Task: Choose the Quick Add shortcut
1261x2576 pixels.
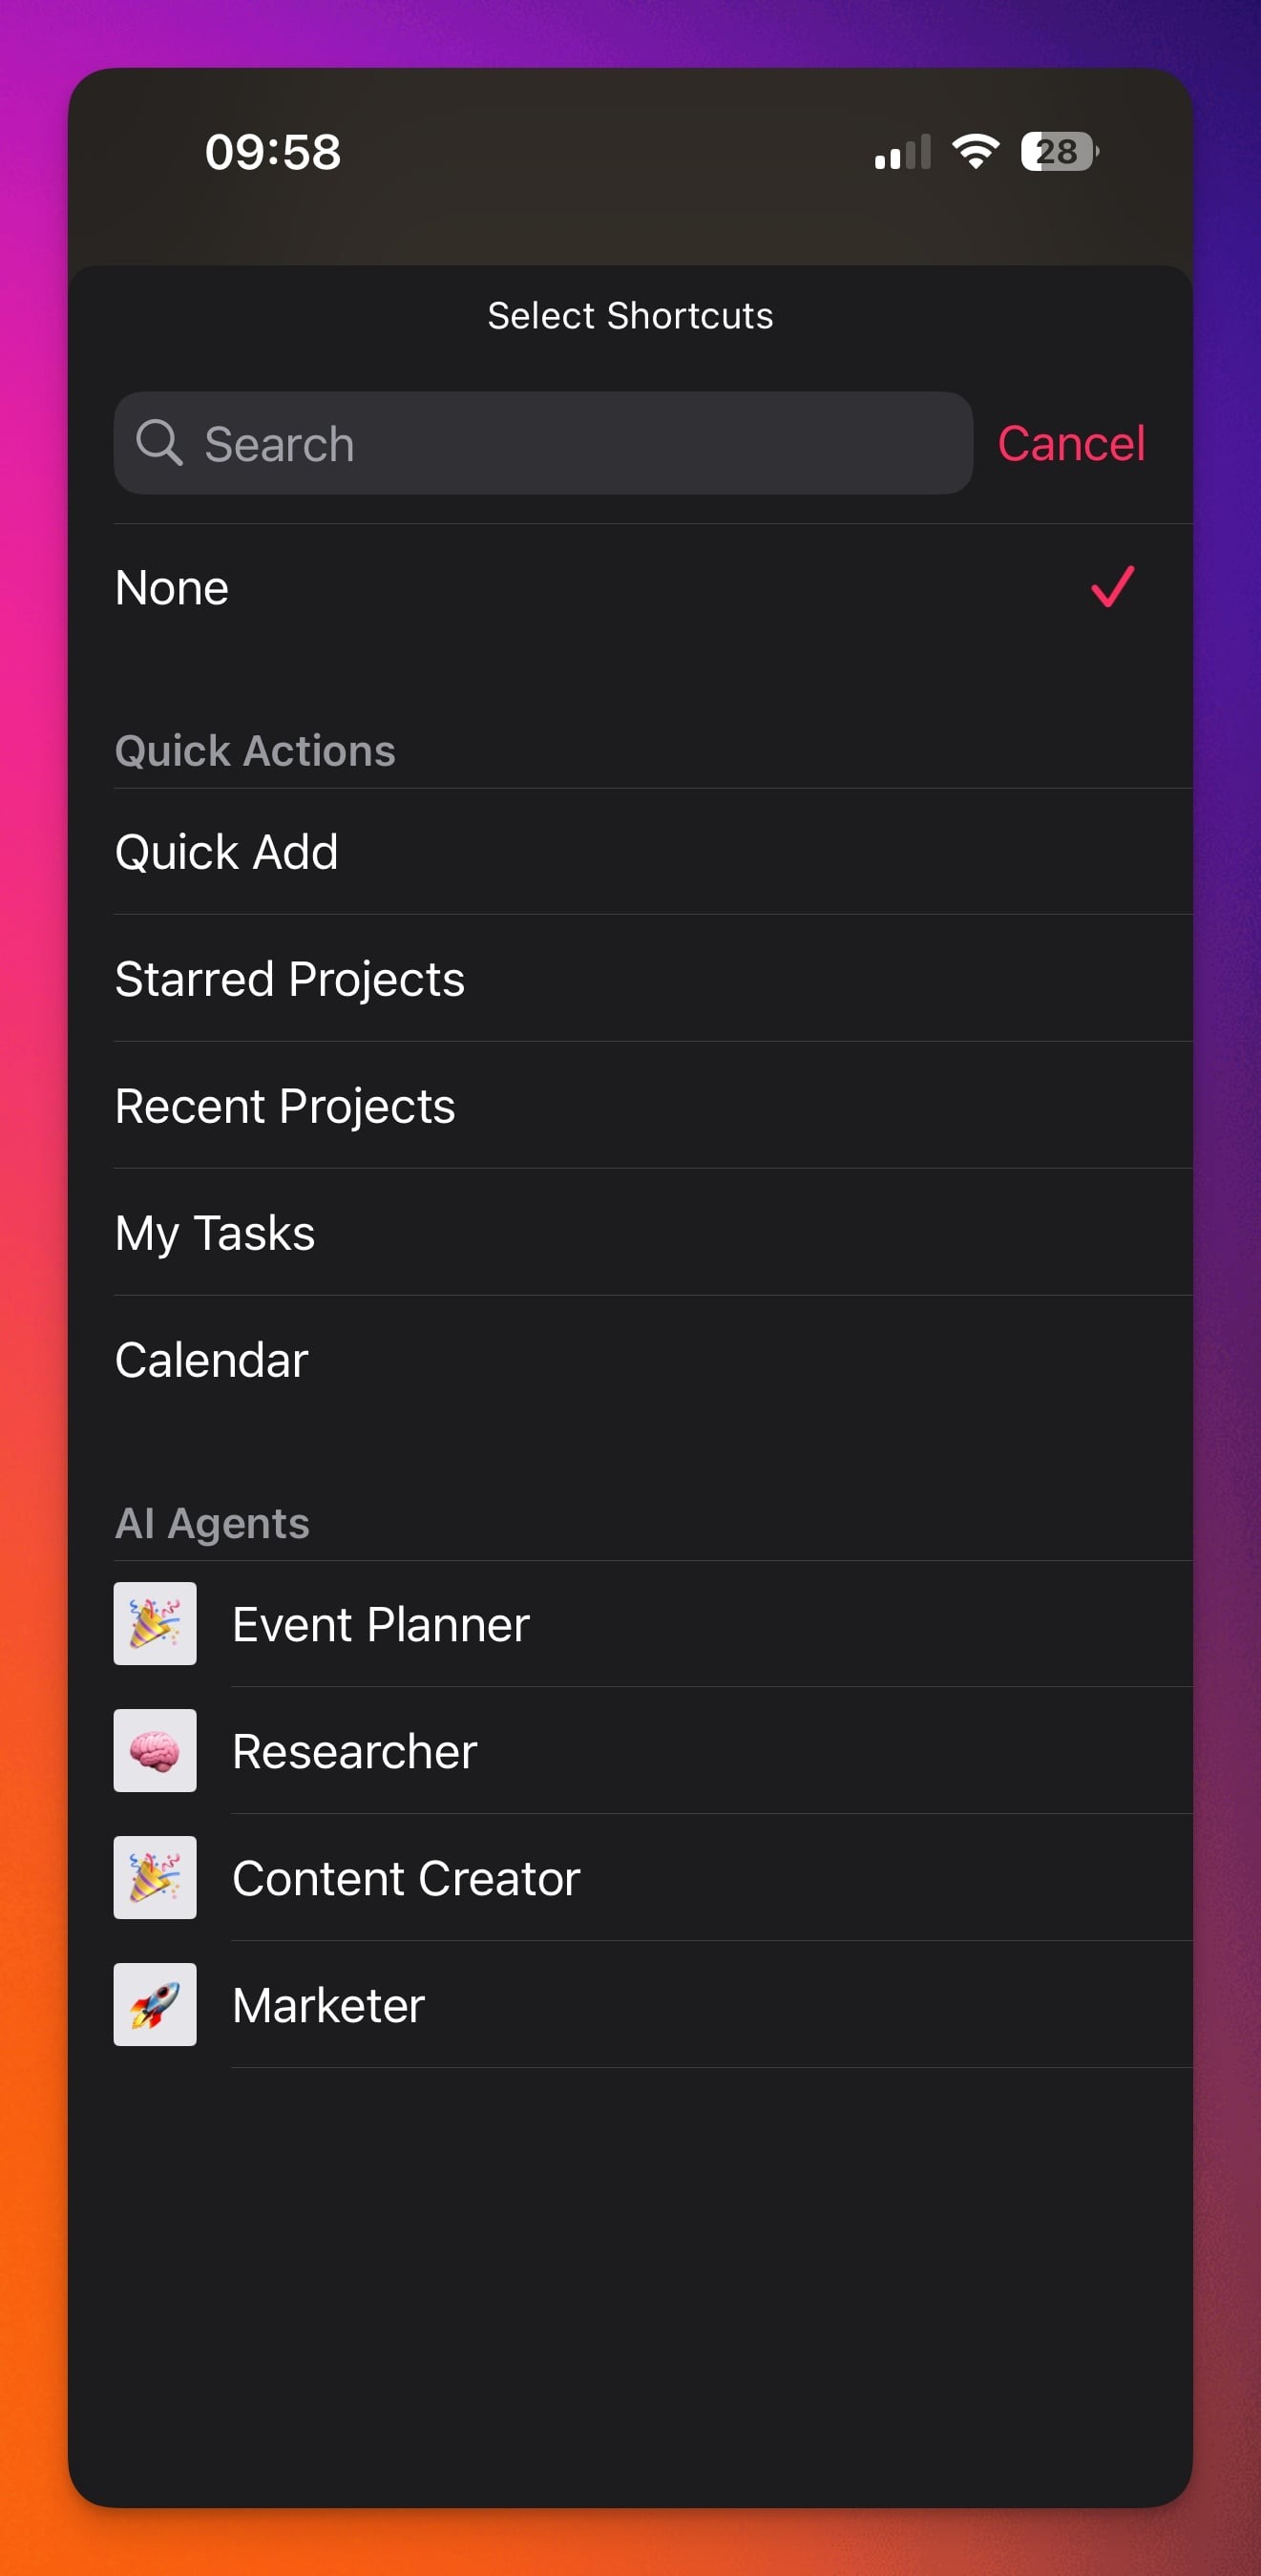Action: (227, 852)
